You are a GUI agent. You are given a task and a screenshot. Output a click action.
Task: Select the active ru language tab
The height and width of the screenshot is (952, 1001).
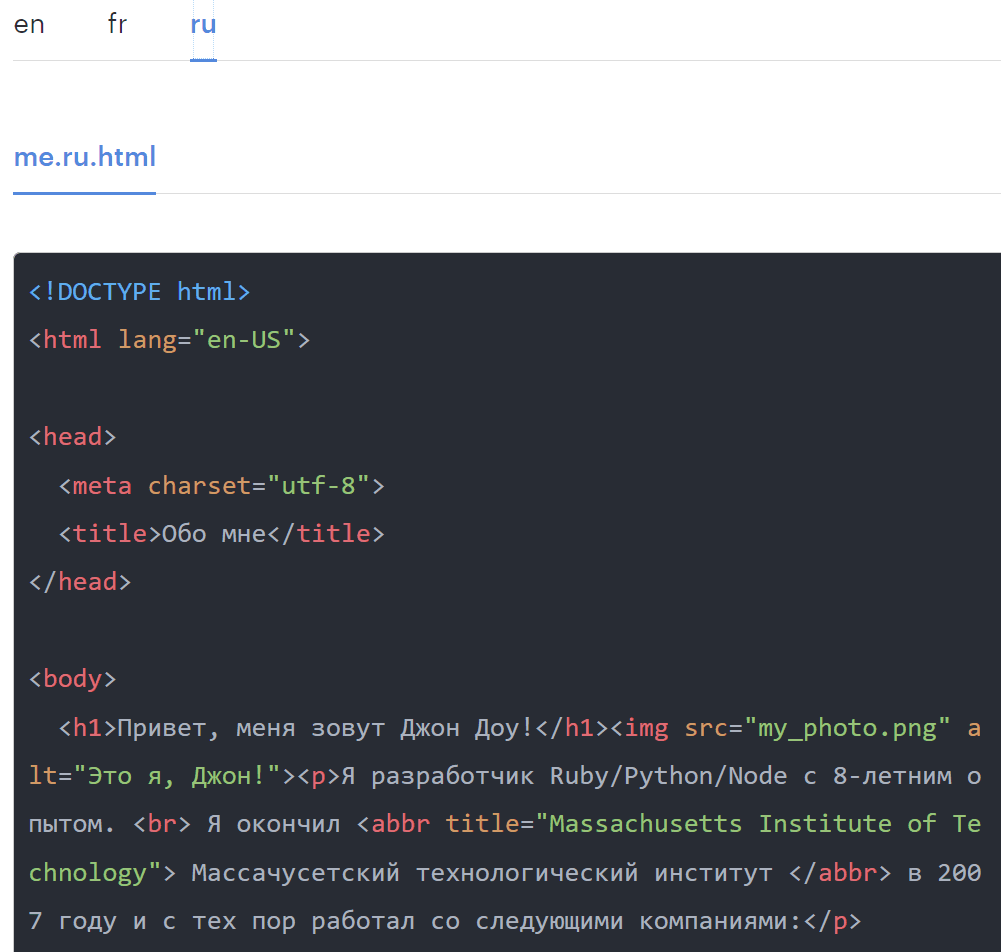pos(203,25)
